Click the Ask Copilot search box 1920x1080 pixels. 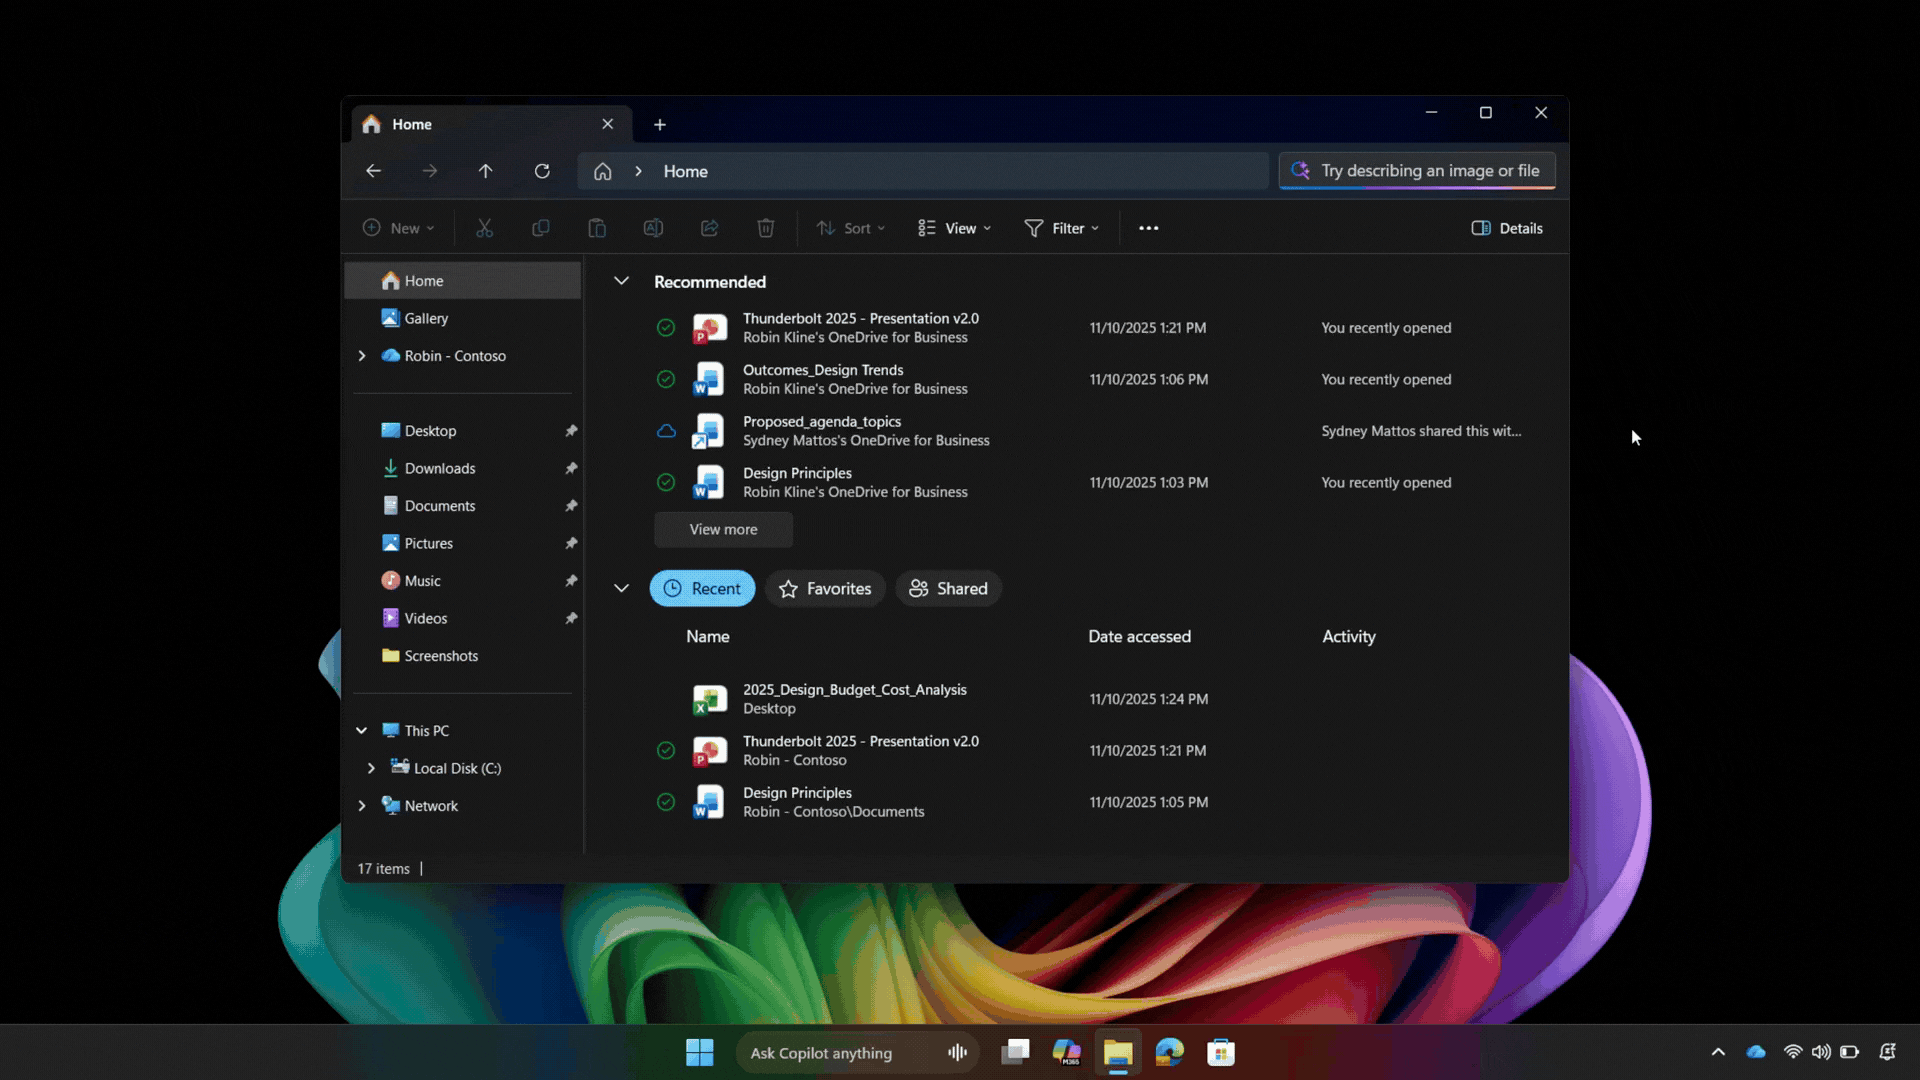pos(857,1052)
